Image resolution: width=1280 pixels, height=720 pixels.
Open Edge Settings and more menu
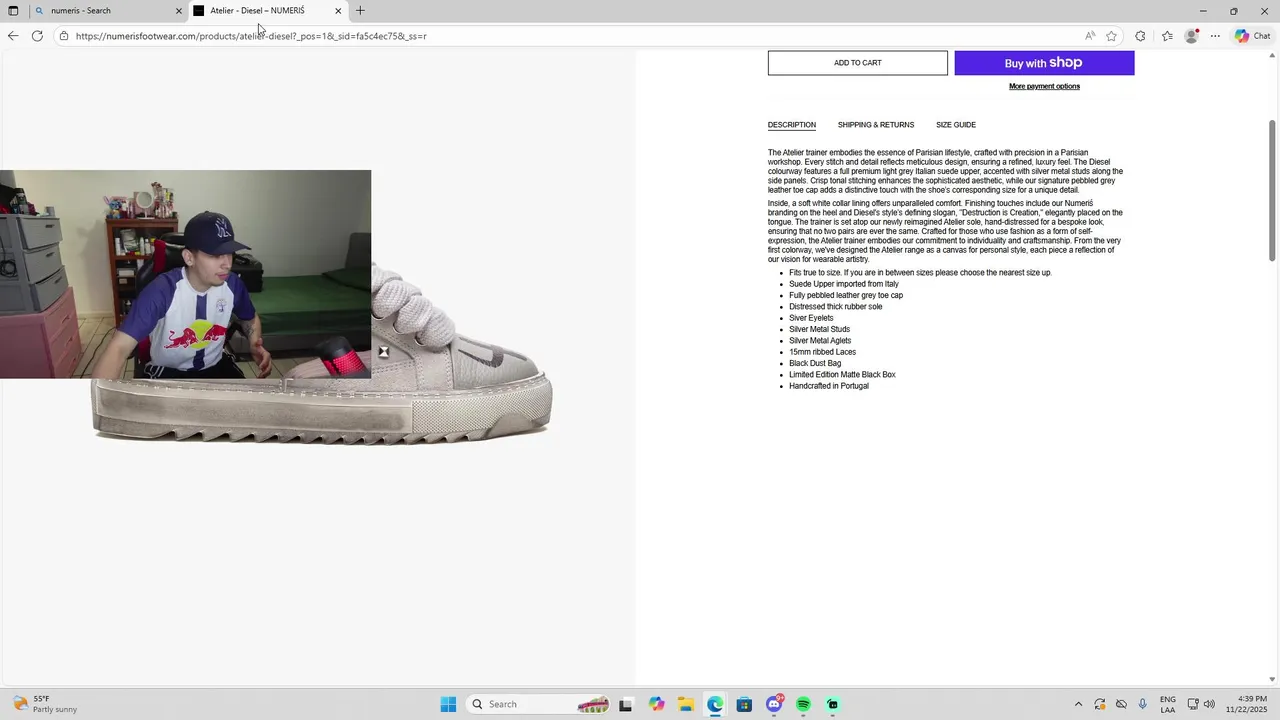click(1215, 36)
